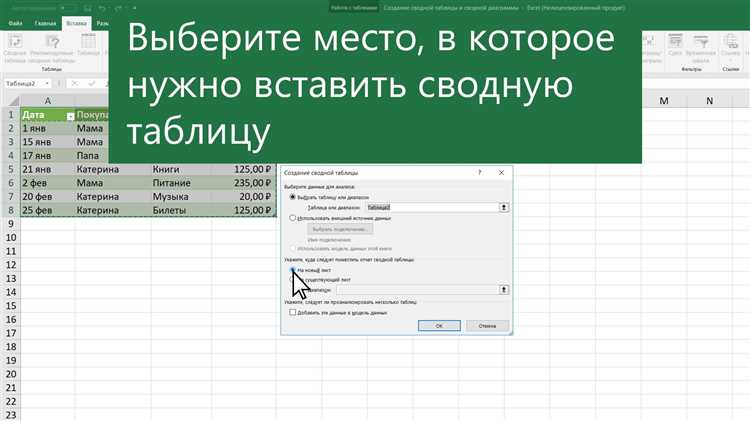The width and height of the screenshot is (750, 421).
Task: Select column N header
Action: pyautogui.click(x=709, y=100)
